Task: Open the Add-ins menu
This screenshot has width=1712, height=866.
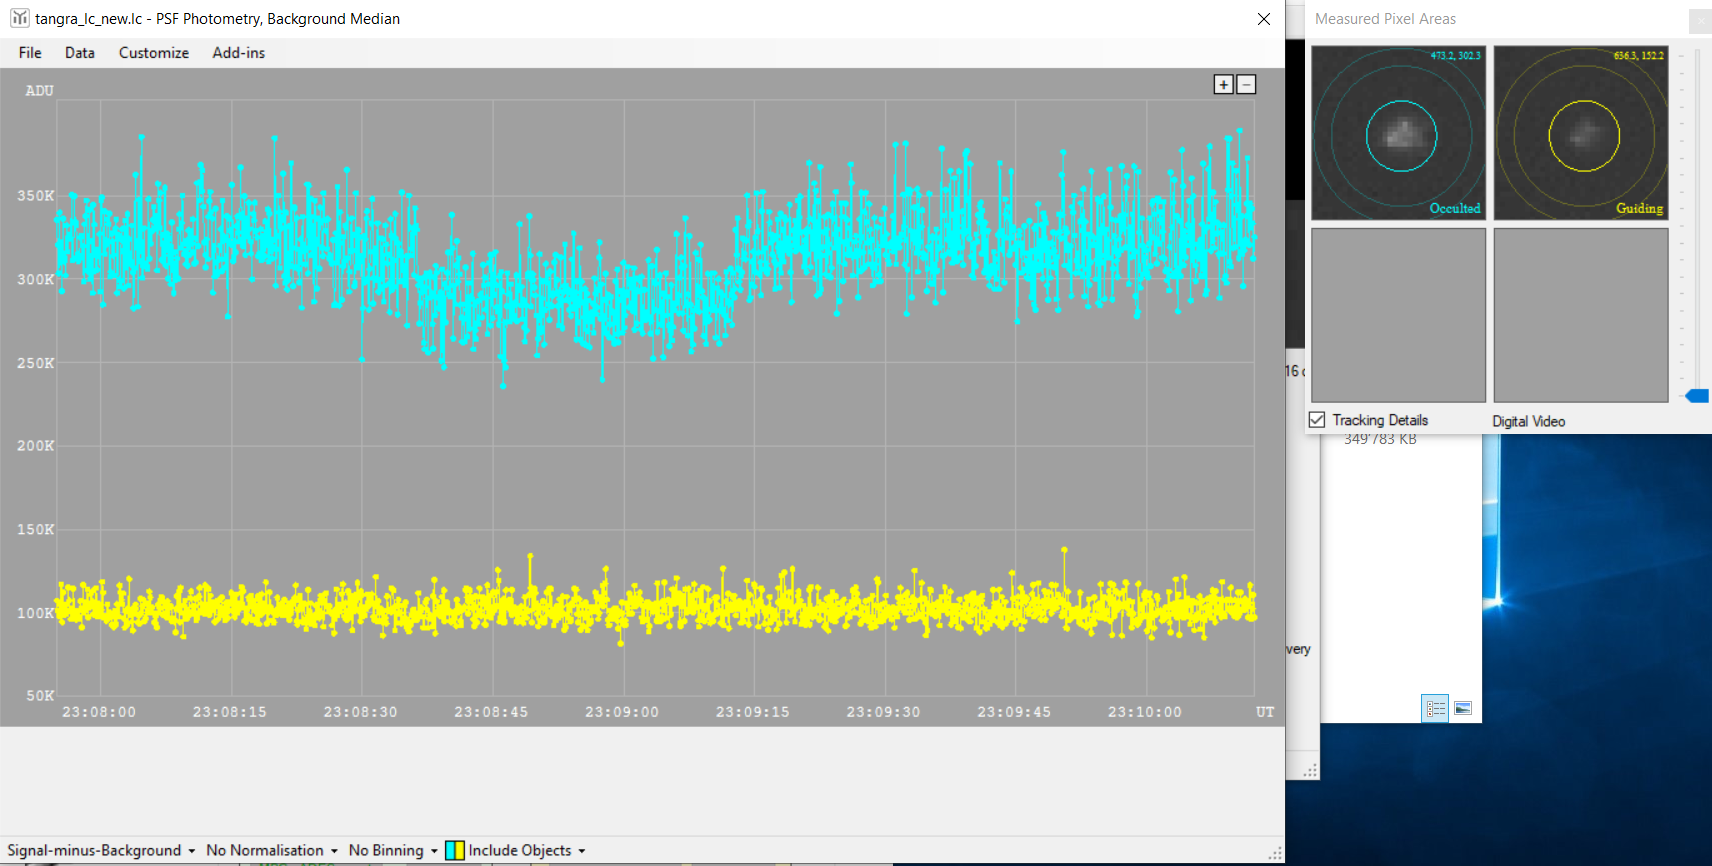Action: click(238, 53)
